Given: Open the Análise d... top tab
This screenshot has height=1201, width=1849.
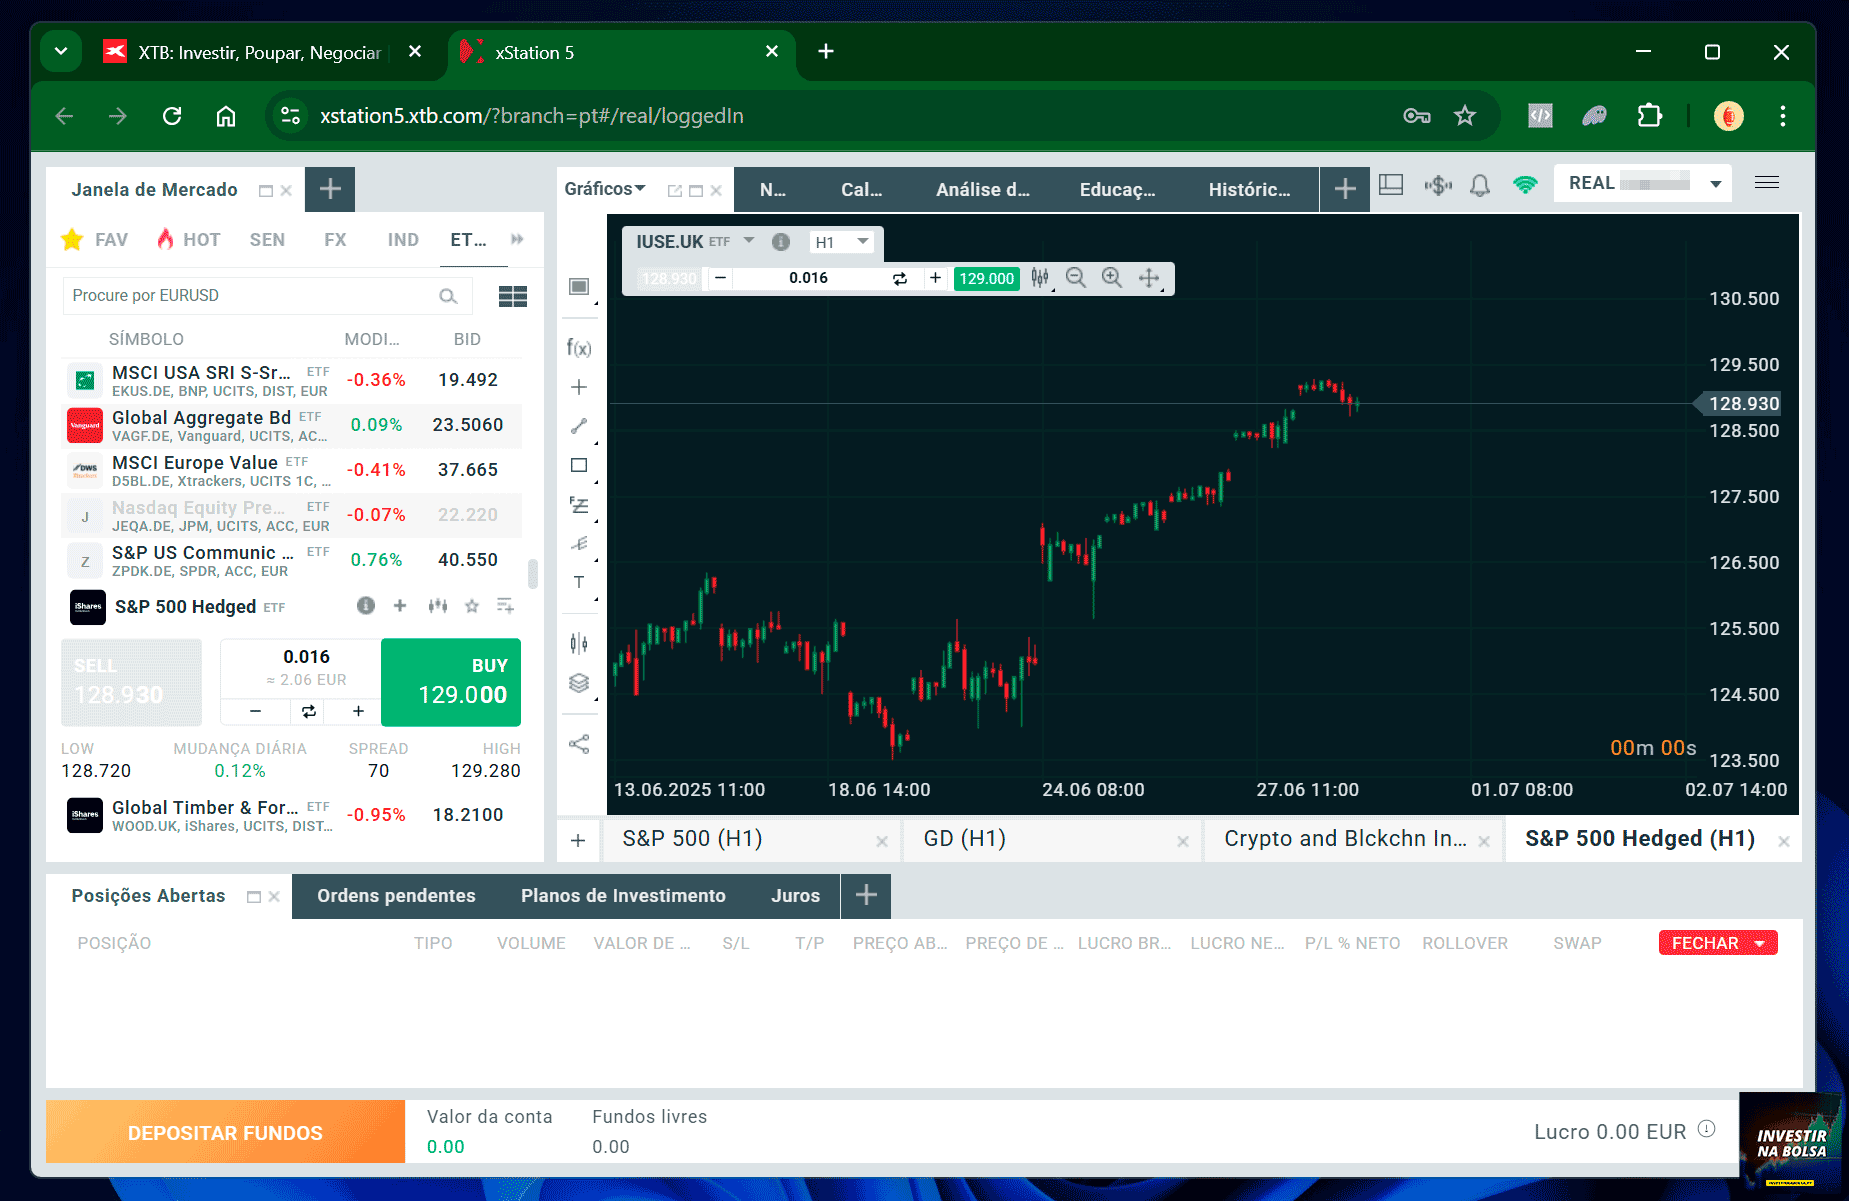Looking at the screenshot, I should point(982,189).
